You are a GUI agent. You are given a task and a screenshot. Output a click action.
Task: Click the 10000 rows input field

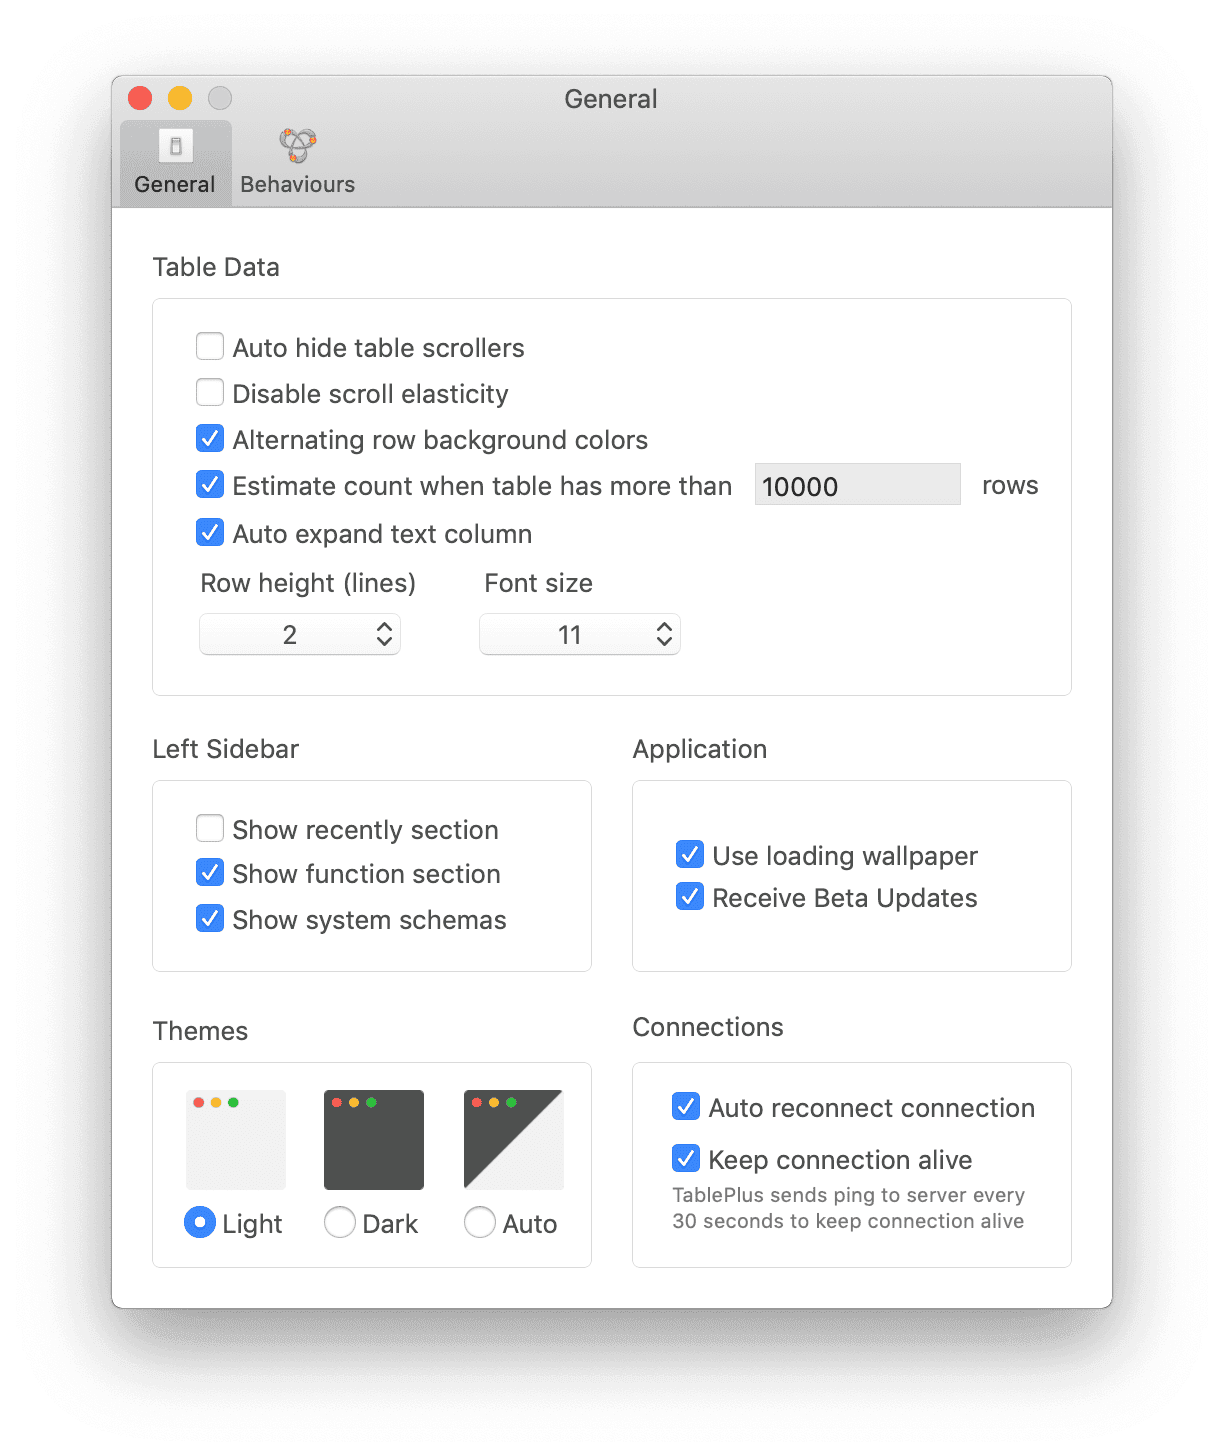(x=857, y=485)
